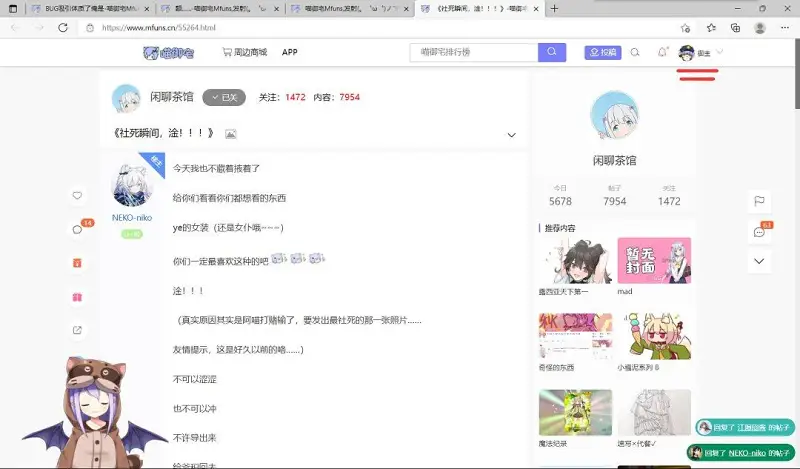Open recommended thumbnail 速写×代餐
Screen dimensions: 800x469
coord(654,412)
